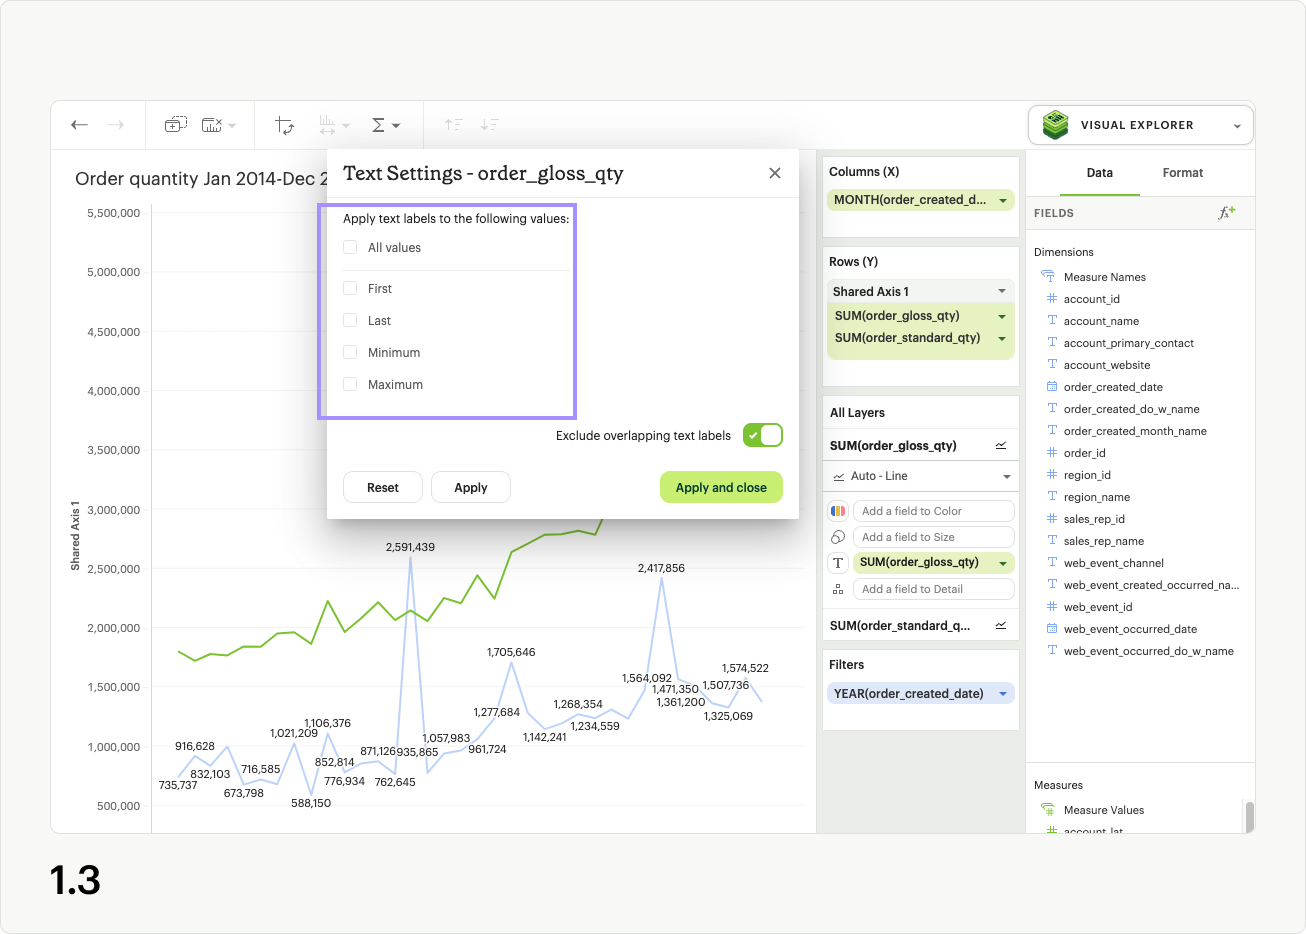Click the 2,591,439 data label
Image resolution: width=1306 pixels, height=934 pixels.
point(410,547)
